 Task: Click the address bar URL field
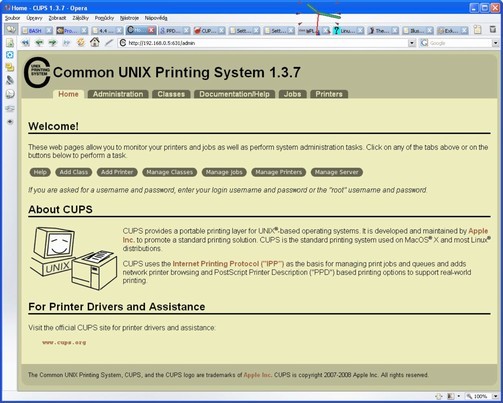263,43
